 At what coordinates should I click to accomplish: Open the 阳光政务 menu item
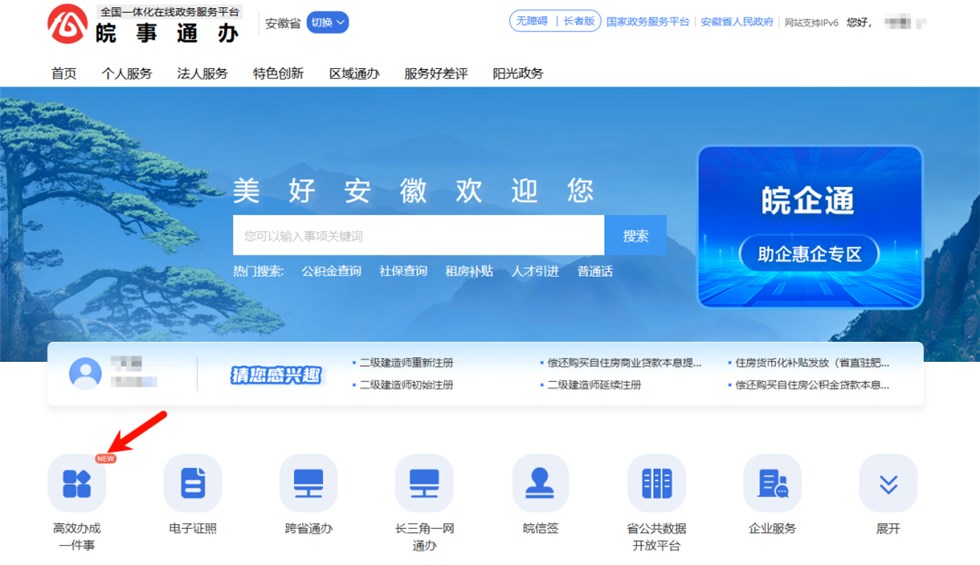click(518, 73)
